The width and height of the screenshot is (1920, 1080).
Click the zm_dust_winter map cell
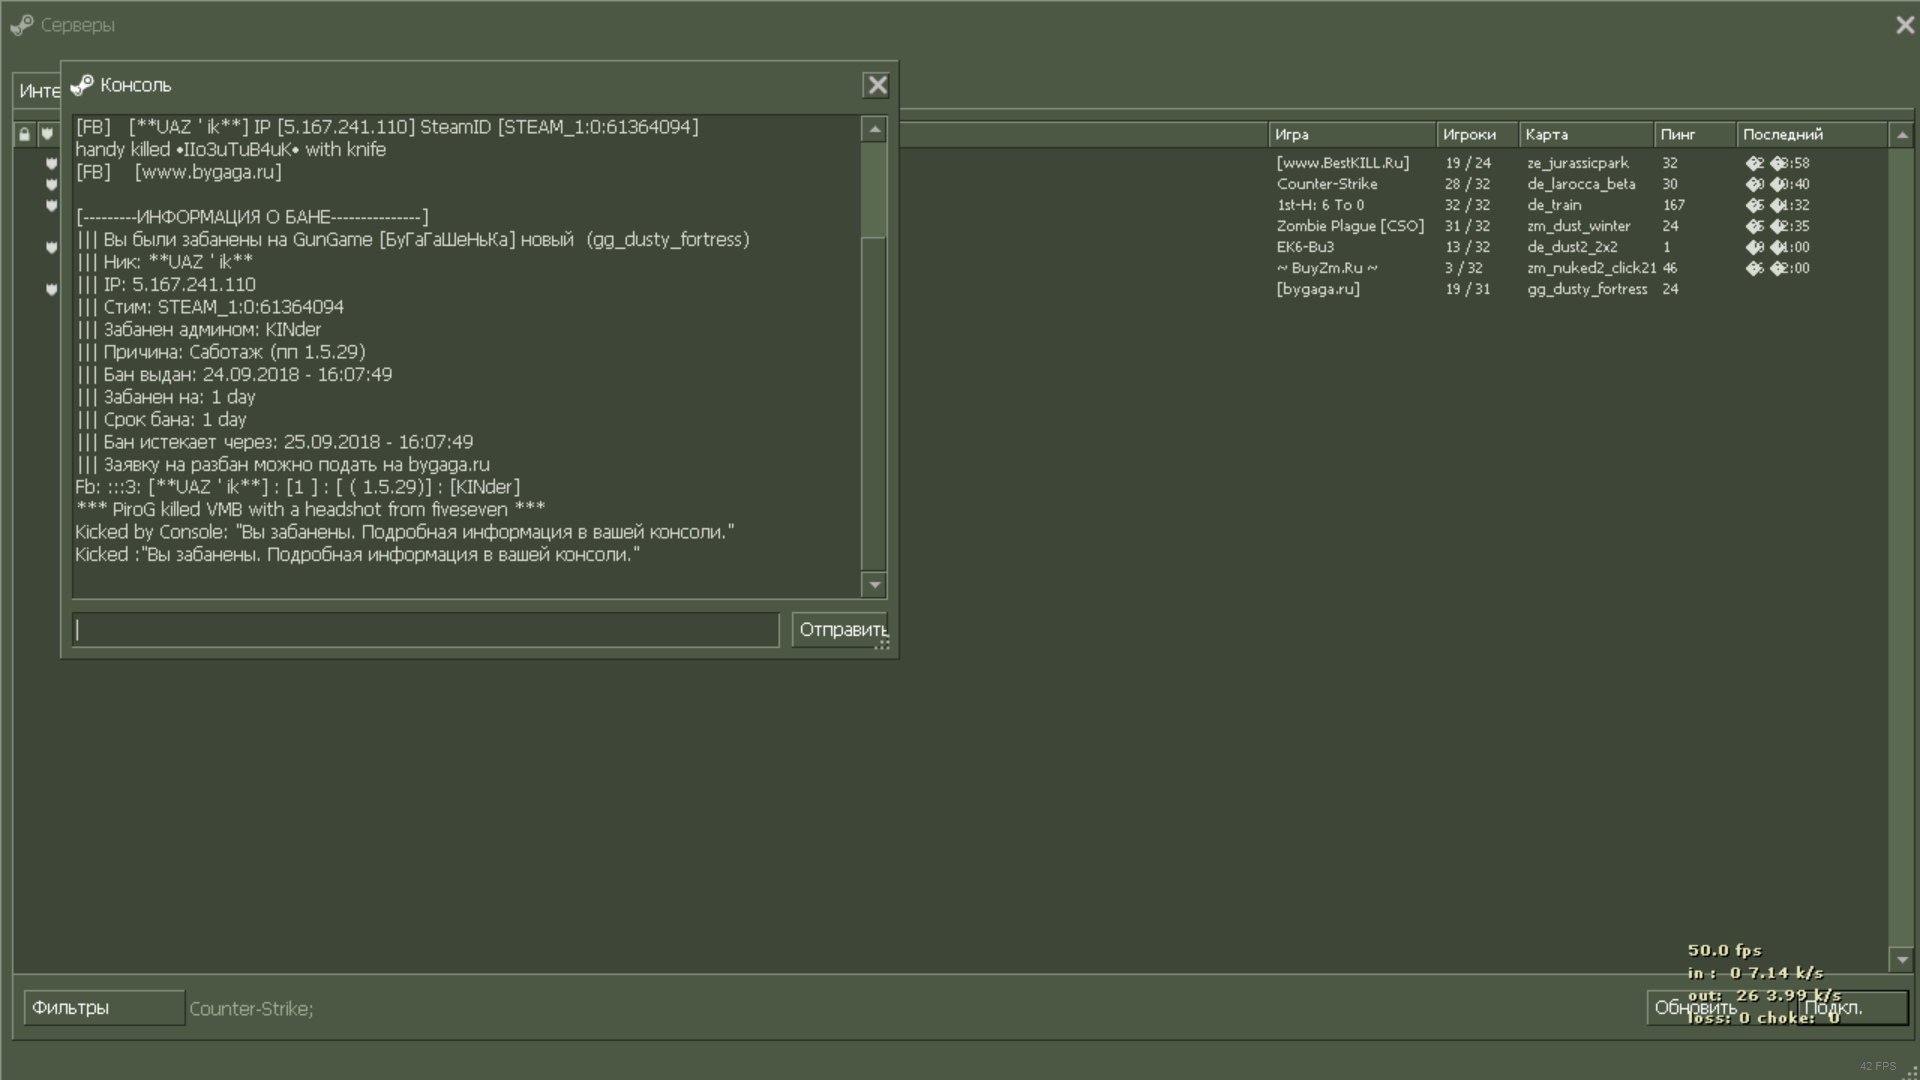pyautogui.click(x=1578, y=226)
